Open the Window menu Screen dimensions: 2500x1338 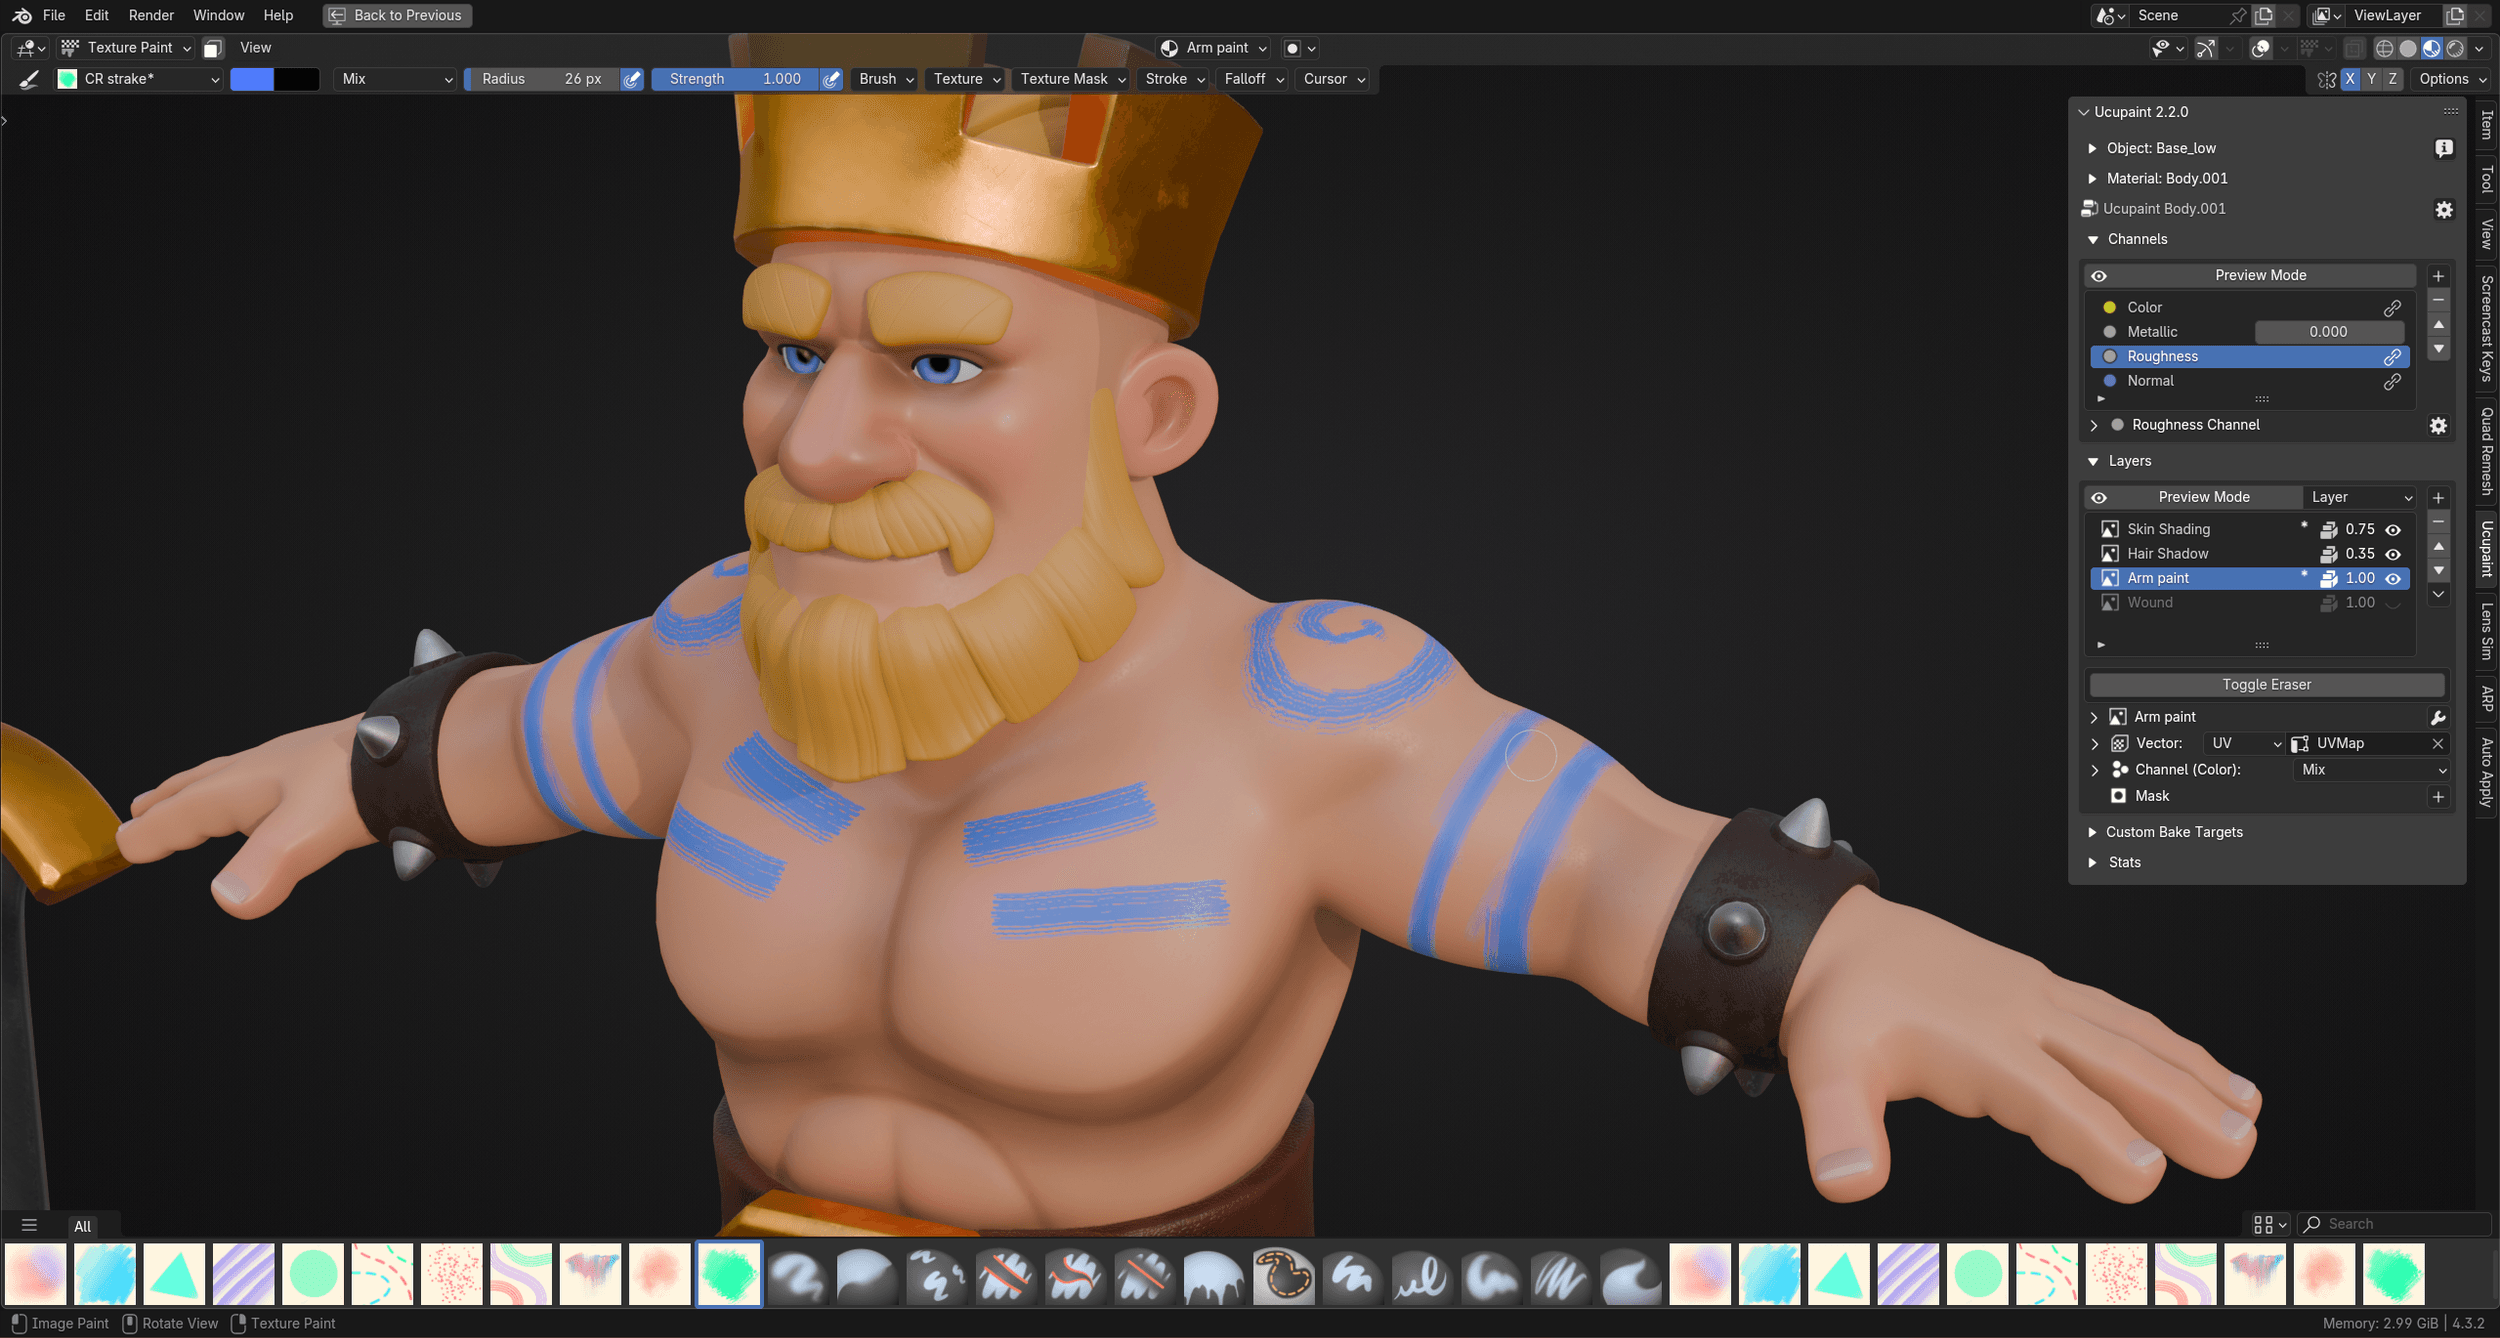tap(218, 15)
